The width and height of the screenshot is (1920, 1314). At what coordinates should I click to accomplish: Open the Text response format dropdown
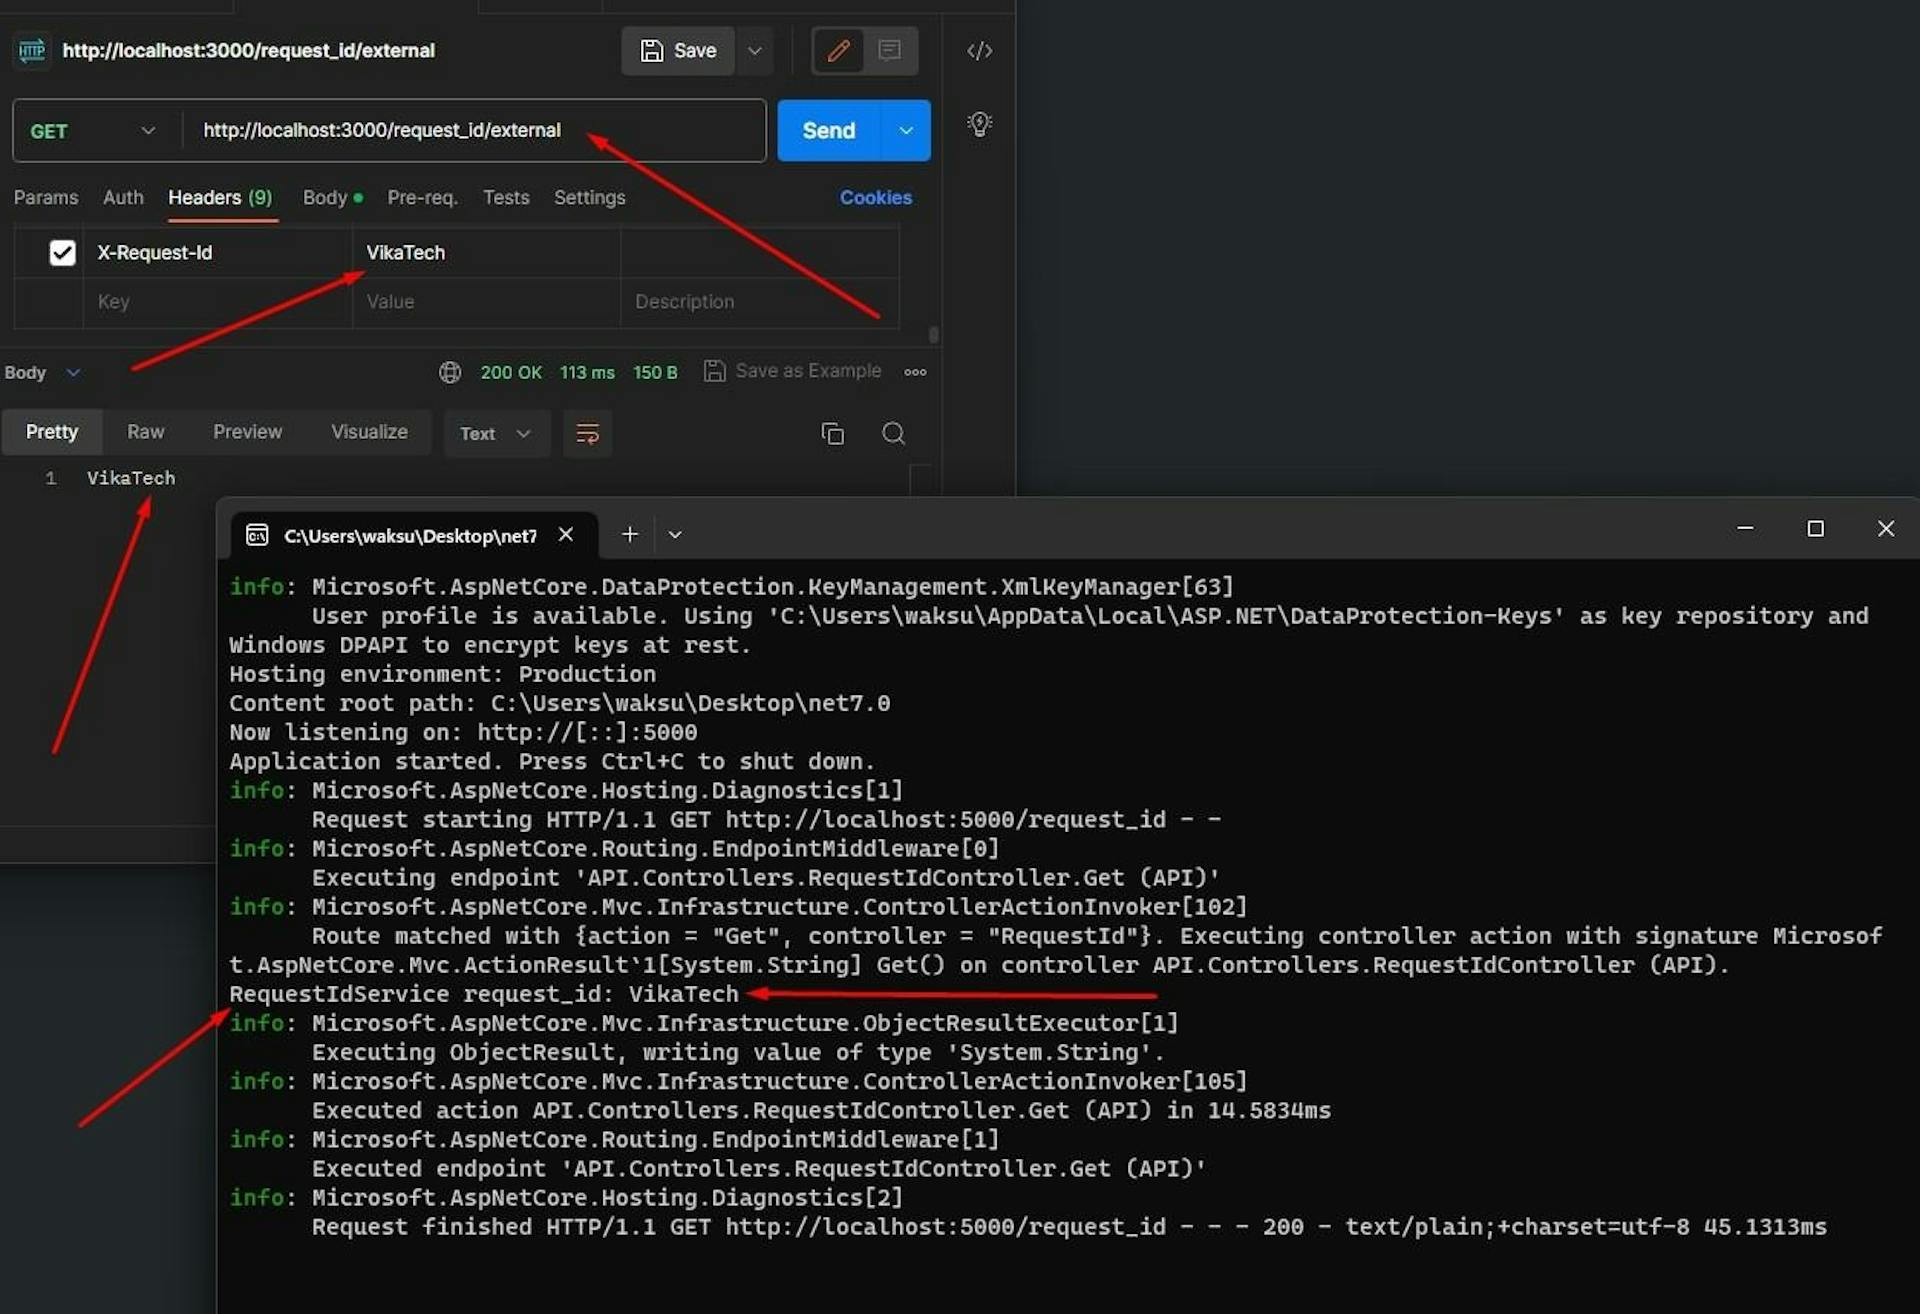click(x=496, y=433)
